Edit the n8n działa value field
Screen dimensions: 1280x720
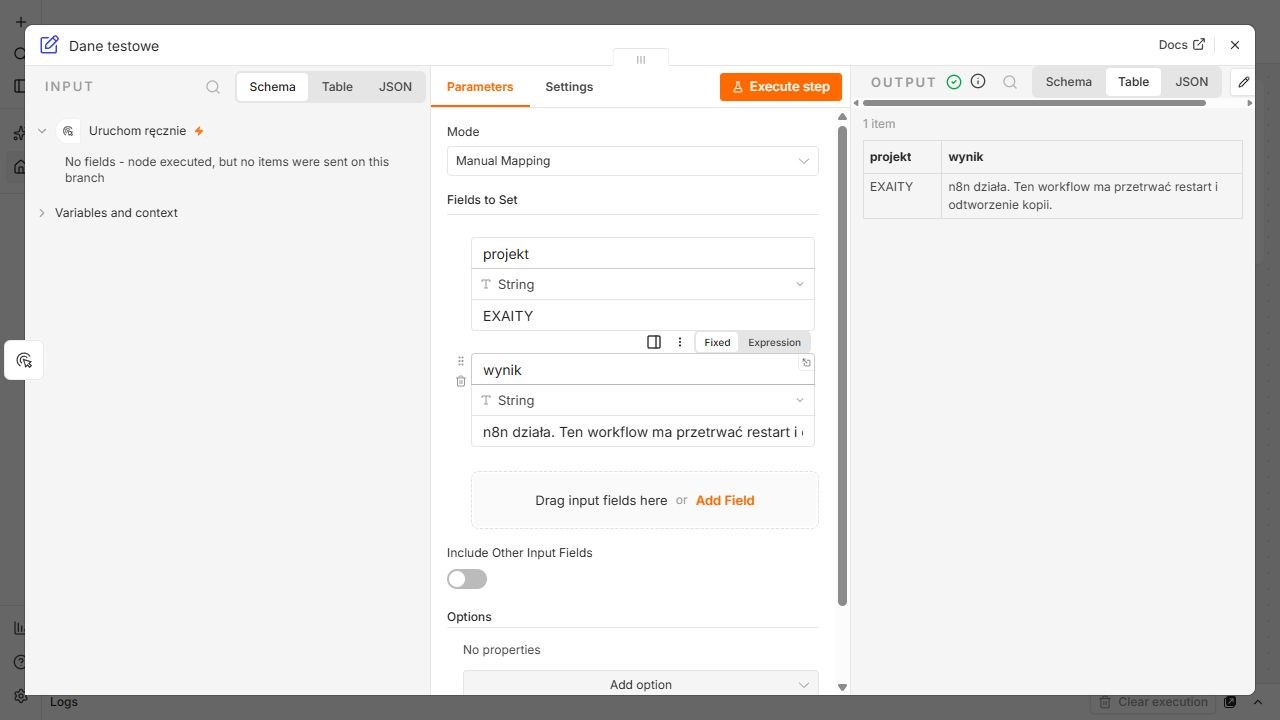(x=642, y=432)
